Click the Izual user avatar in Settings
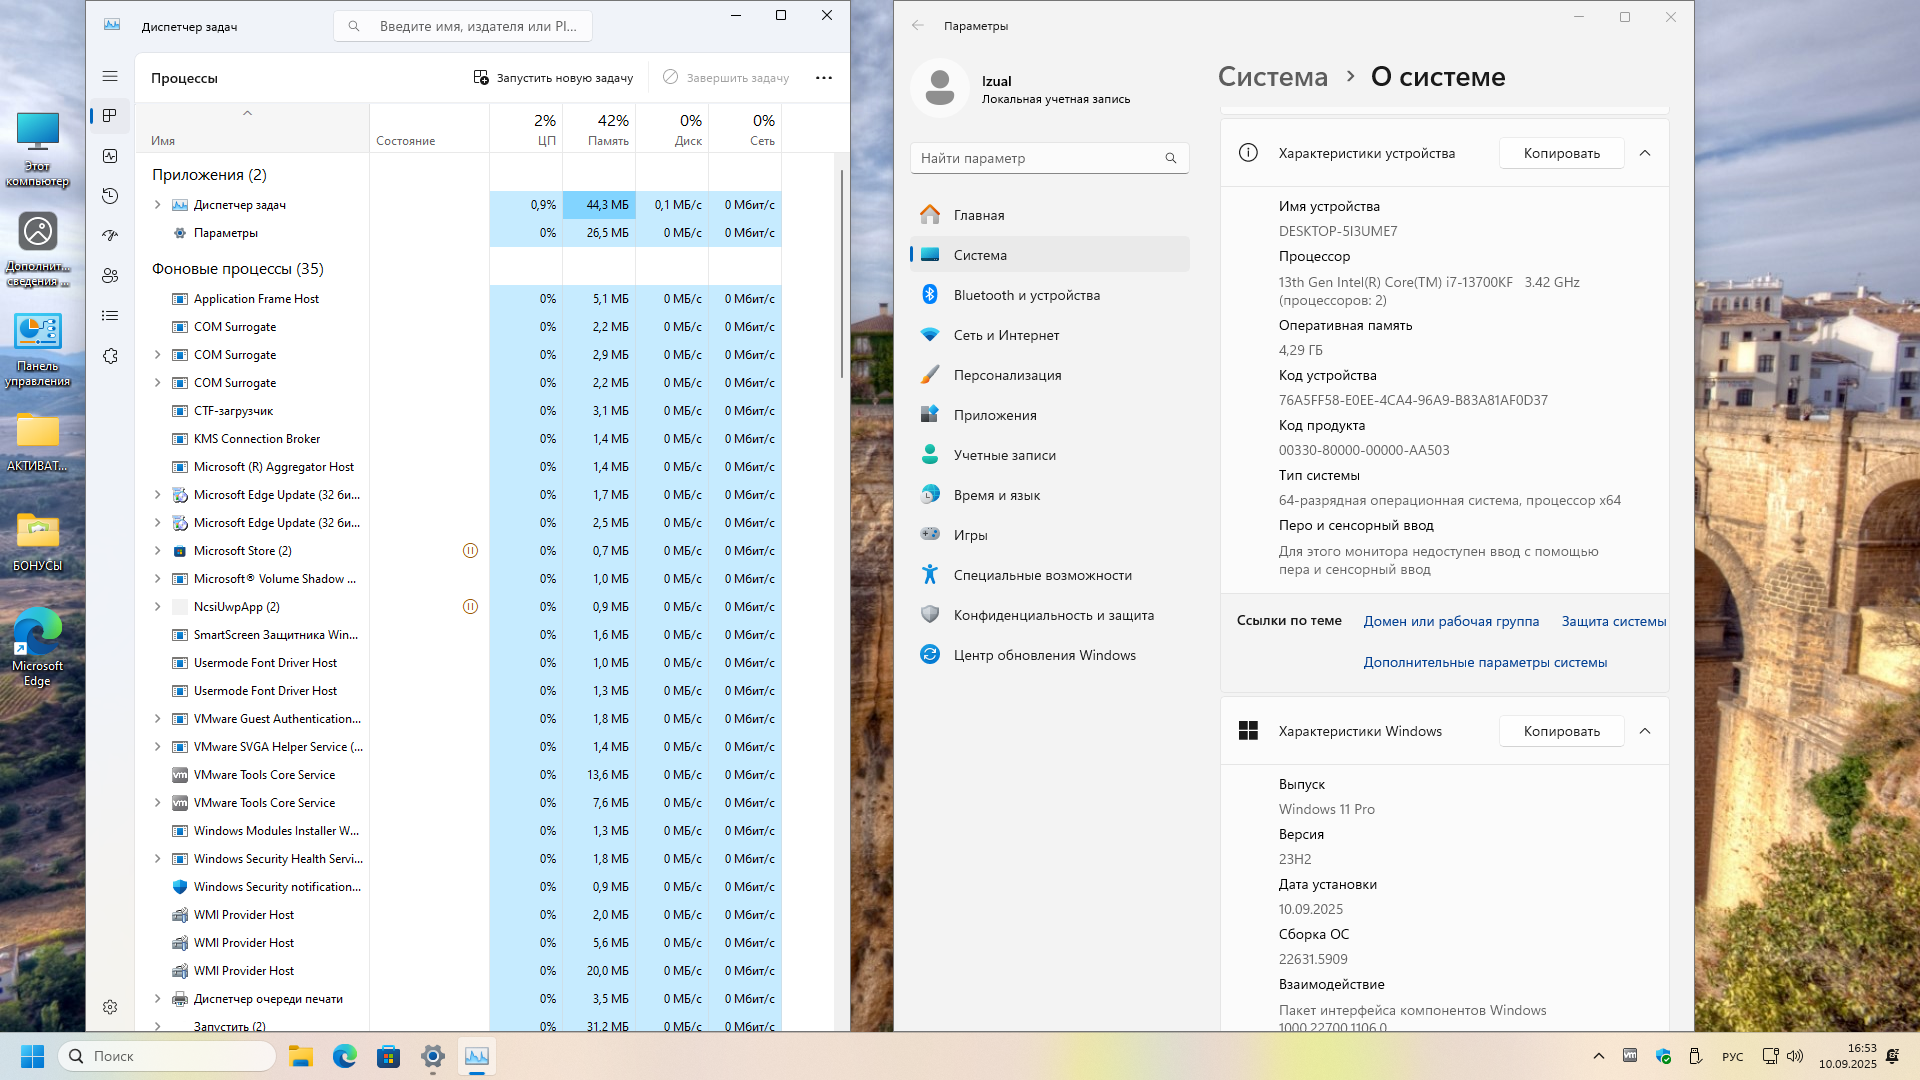The height and width of the screenshot is (1080, 1920). point(939,88)
